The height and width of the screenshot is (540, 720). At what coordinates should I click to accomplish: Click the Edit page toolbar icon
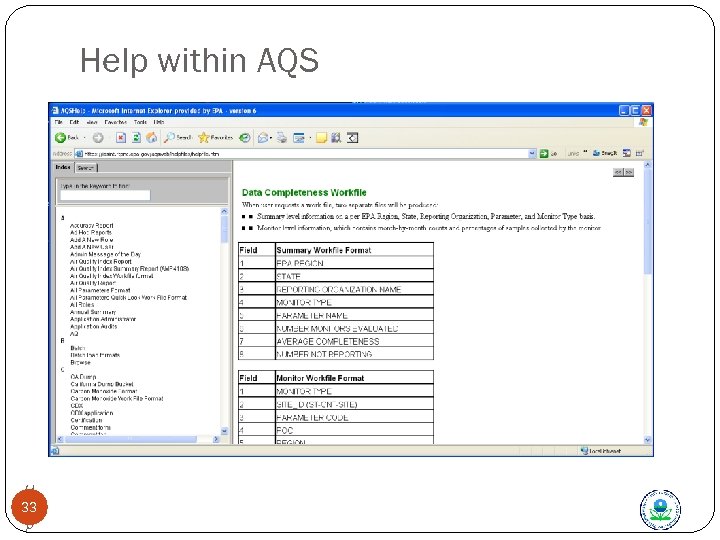[x=299, y=137]
